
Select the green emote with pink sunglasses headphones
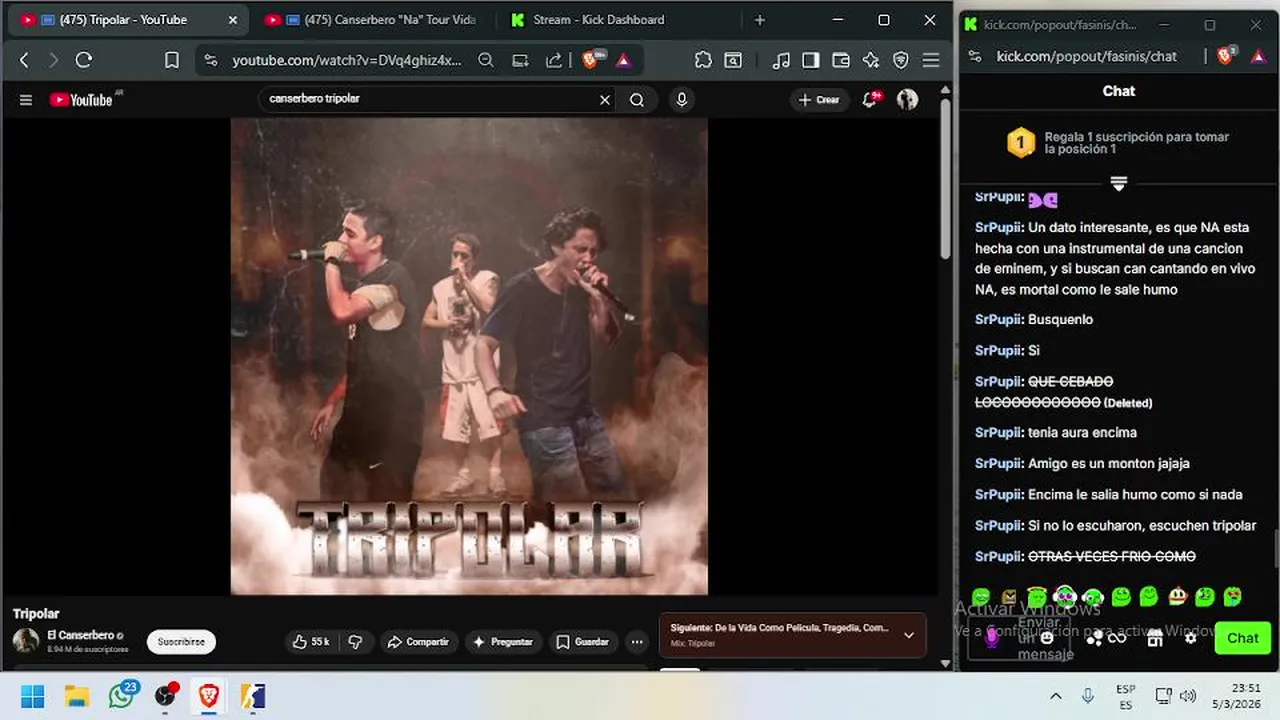click(1064, 597)
